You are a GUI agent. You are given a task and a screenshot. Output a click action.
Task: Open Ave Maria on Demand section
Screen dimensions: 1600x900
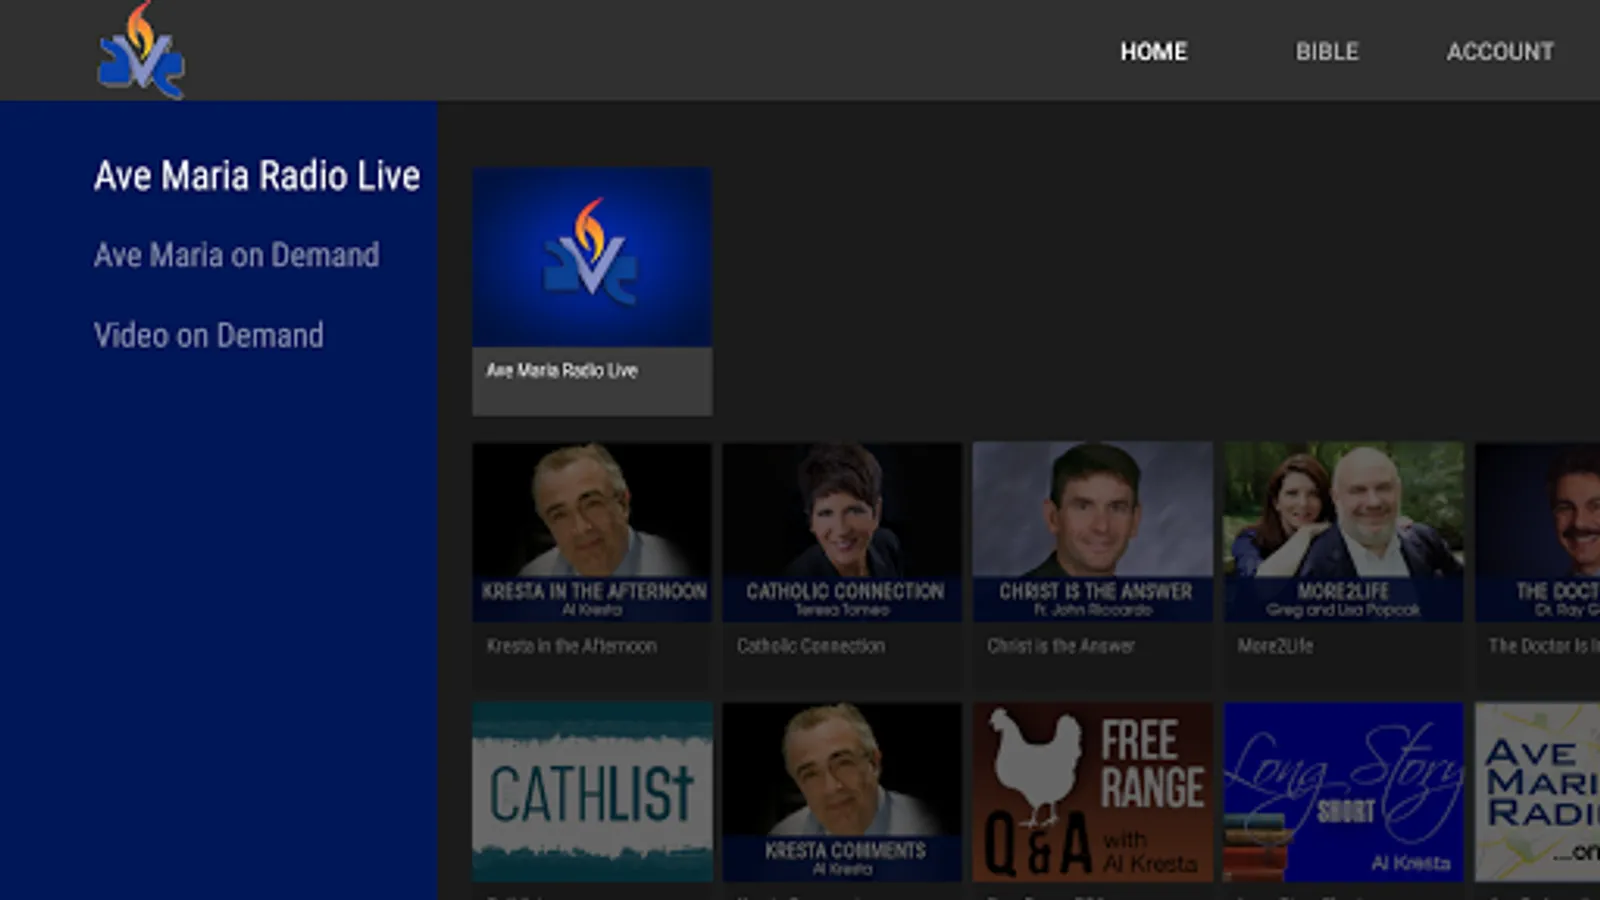(236, 255)
